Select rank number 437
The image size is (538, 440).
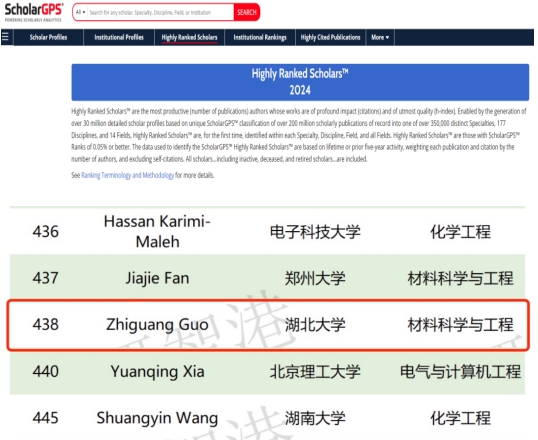point(46,278)
